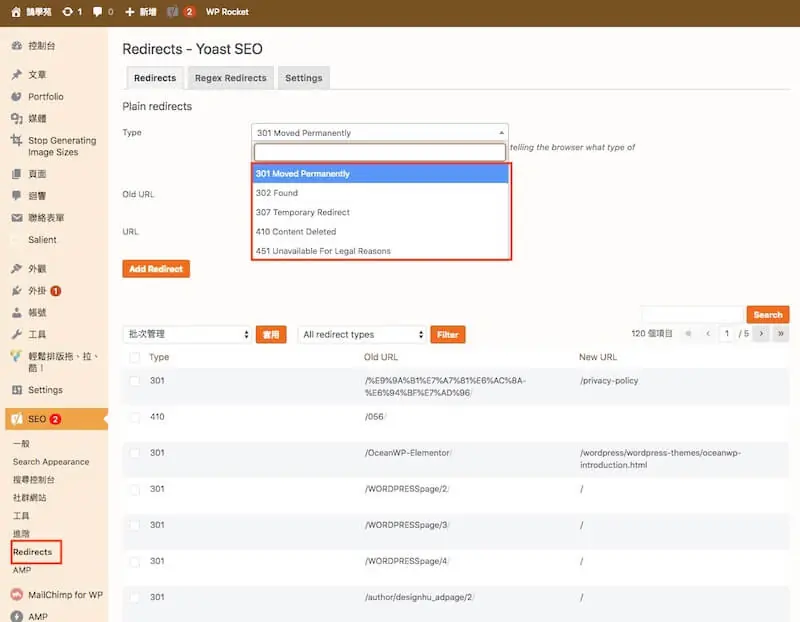Viewport: 800px width, 622px height.
Task: Open Pages 頁面 sidebar icon
Action: click(x=17, y=174)
